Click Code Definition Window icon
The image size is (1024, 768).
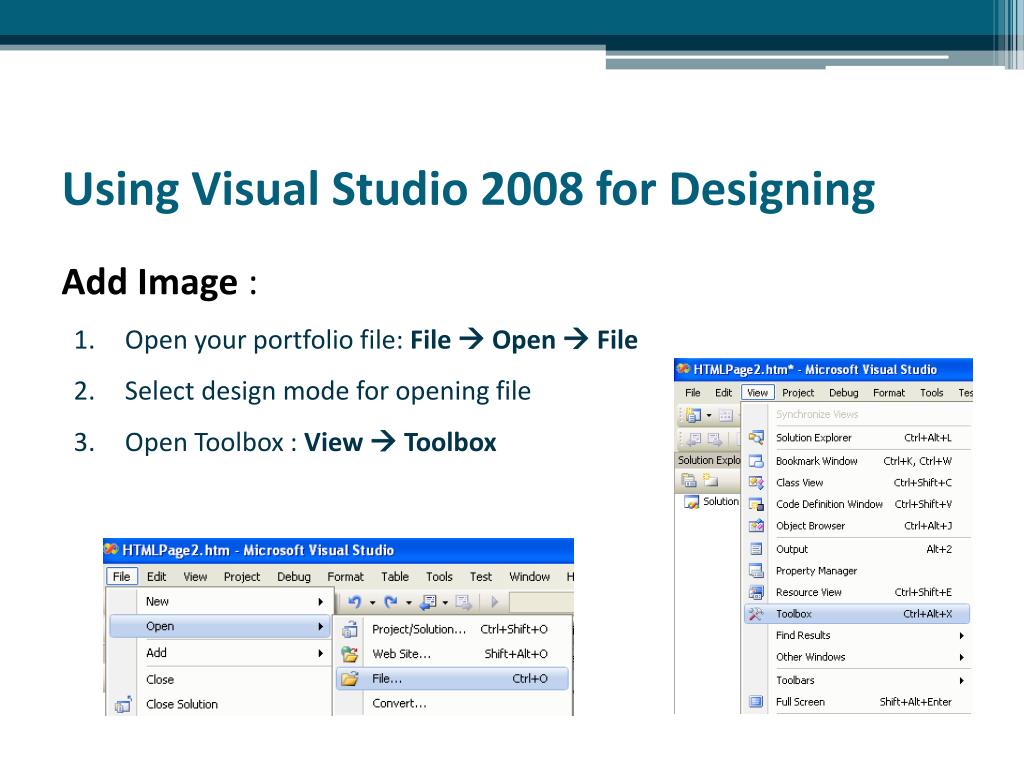pos(756,504)
